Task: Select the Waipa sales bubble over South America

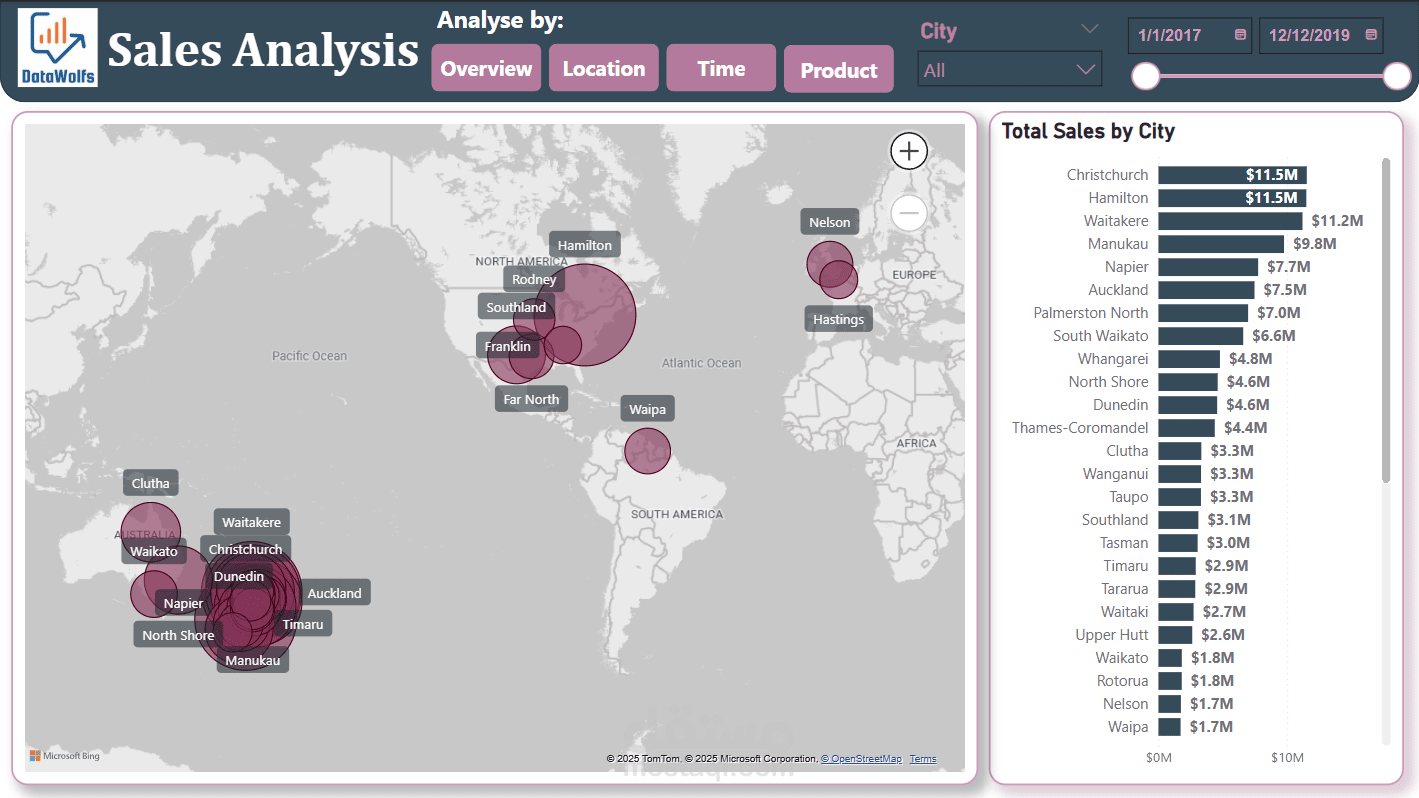Action: pos(647,451)
